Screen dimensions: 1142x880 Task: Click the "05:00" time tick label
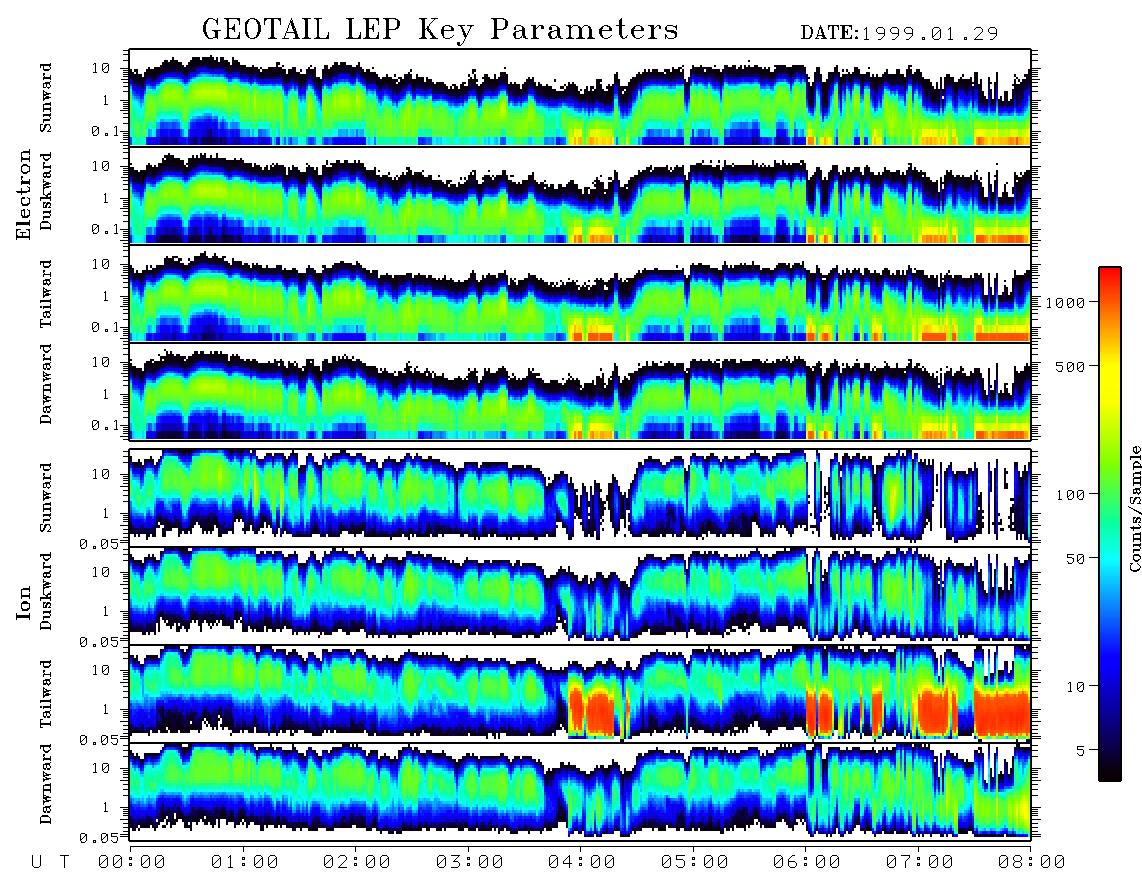click(695, 862)
